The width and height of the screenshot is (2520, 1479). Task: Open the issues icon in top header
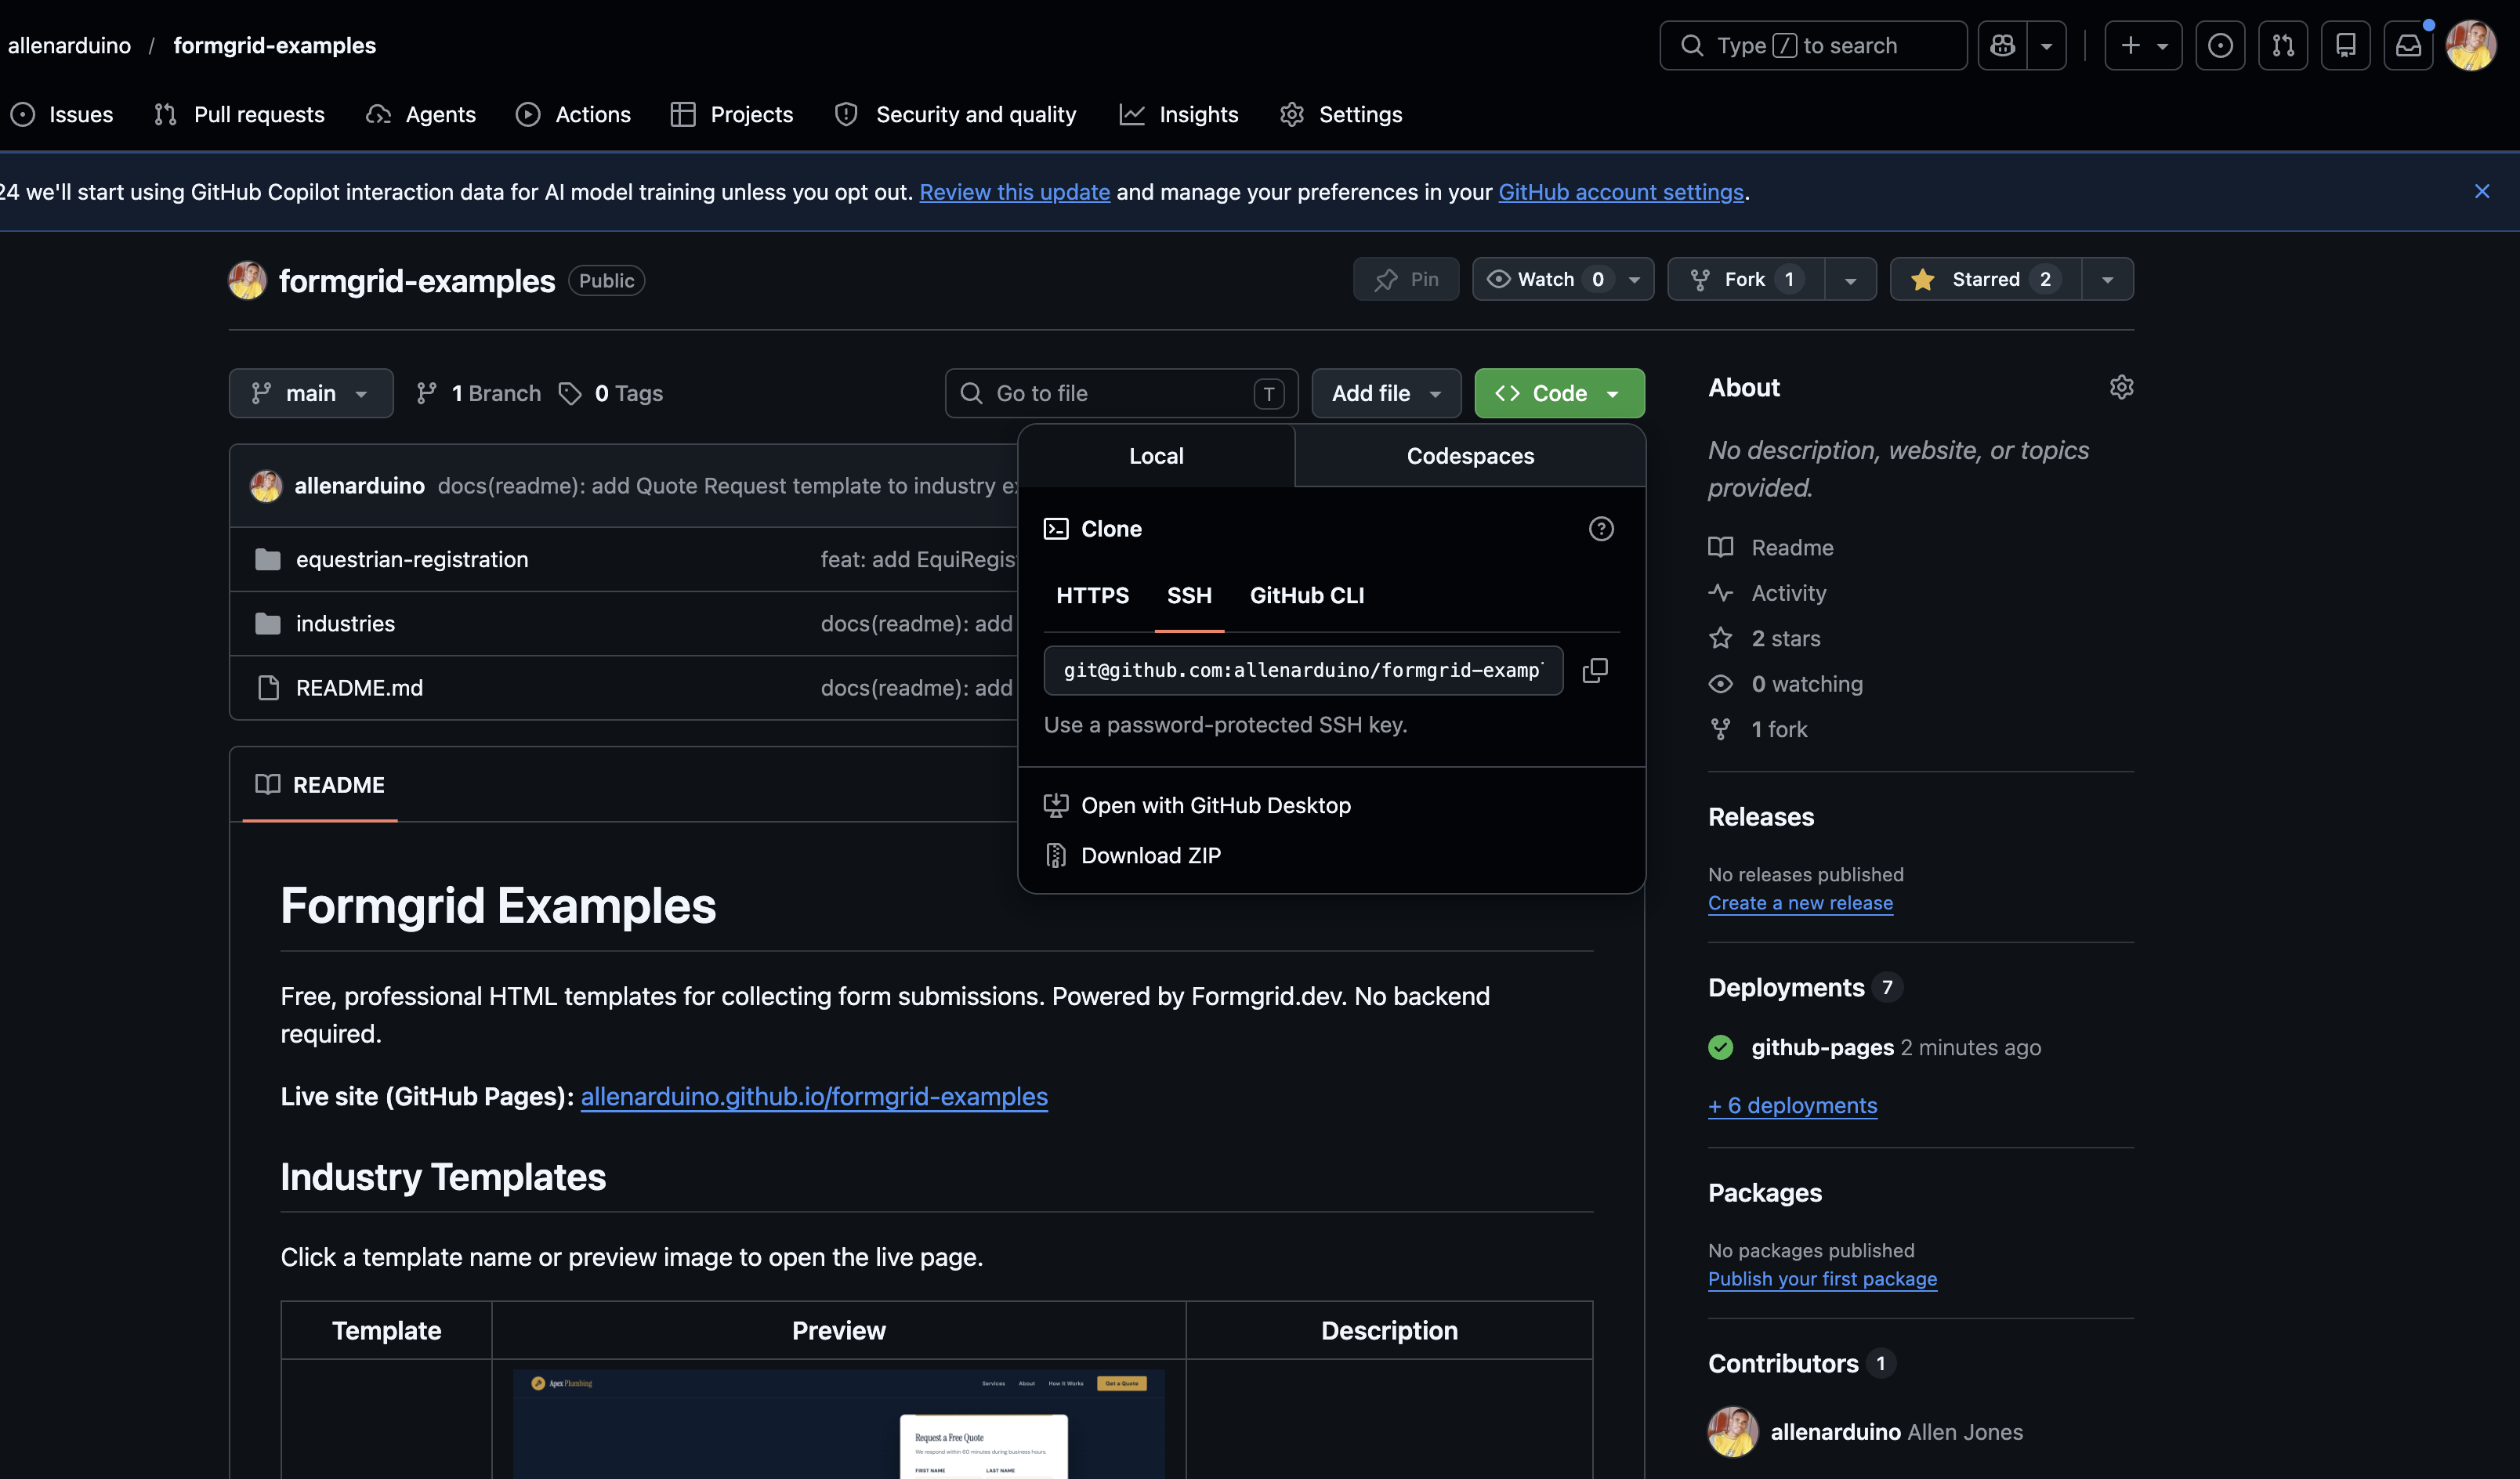point(2220,46)
